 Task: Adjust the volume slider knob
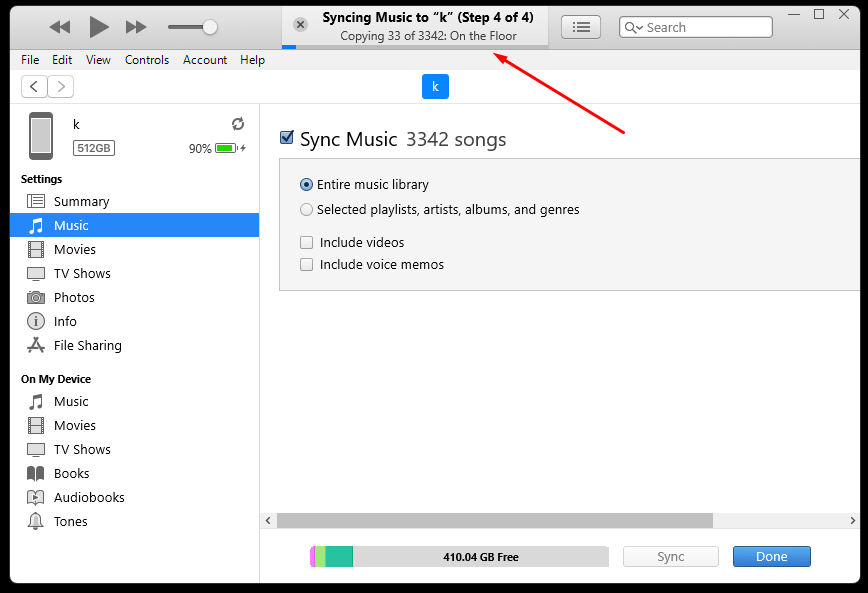tap(210, 27)
